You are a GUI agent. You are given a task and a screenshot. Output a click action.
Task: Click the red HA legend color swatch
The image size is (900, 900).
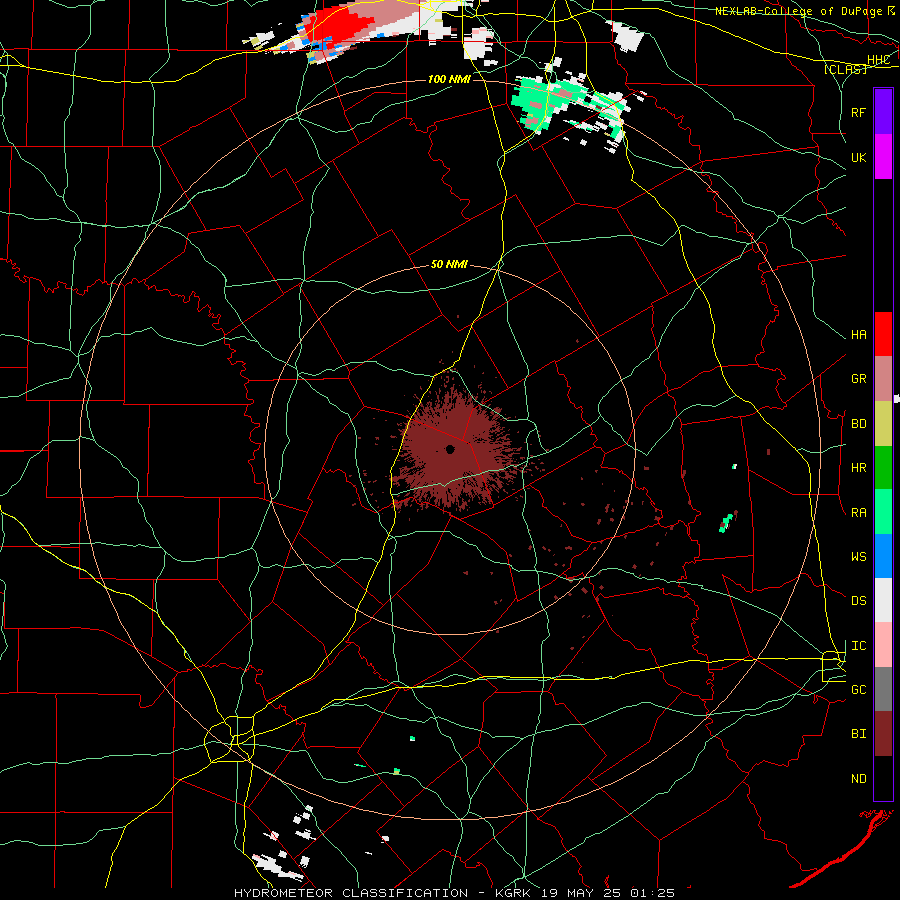(883, 334)
